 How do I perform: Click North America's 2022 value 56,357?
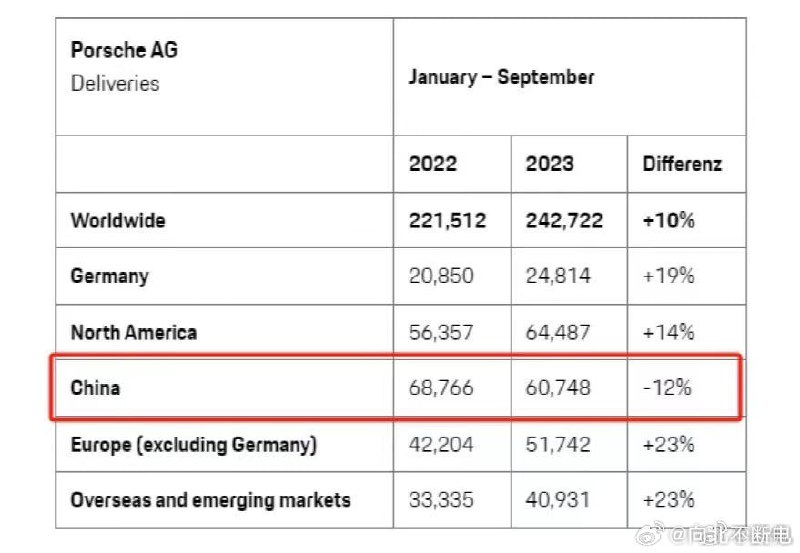tap(441, 332)
